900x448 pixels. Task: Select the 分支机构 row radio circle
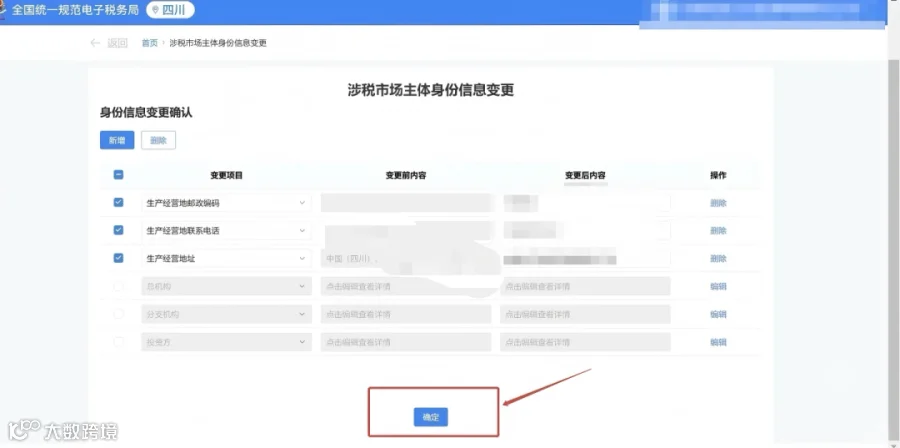pyautogui.click(x=118, y=314)
